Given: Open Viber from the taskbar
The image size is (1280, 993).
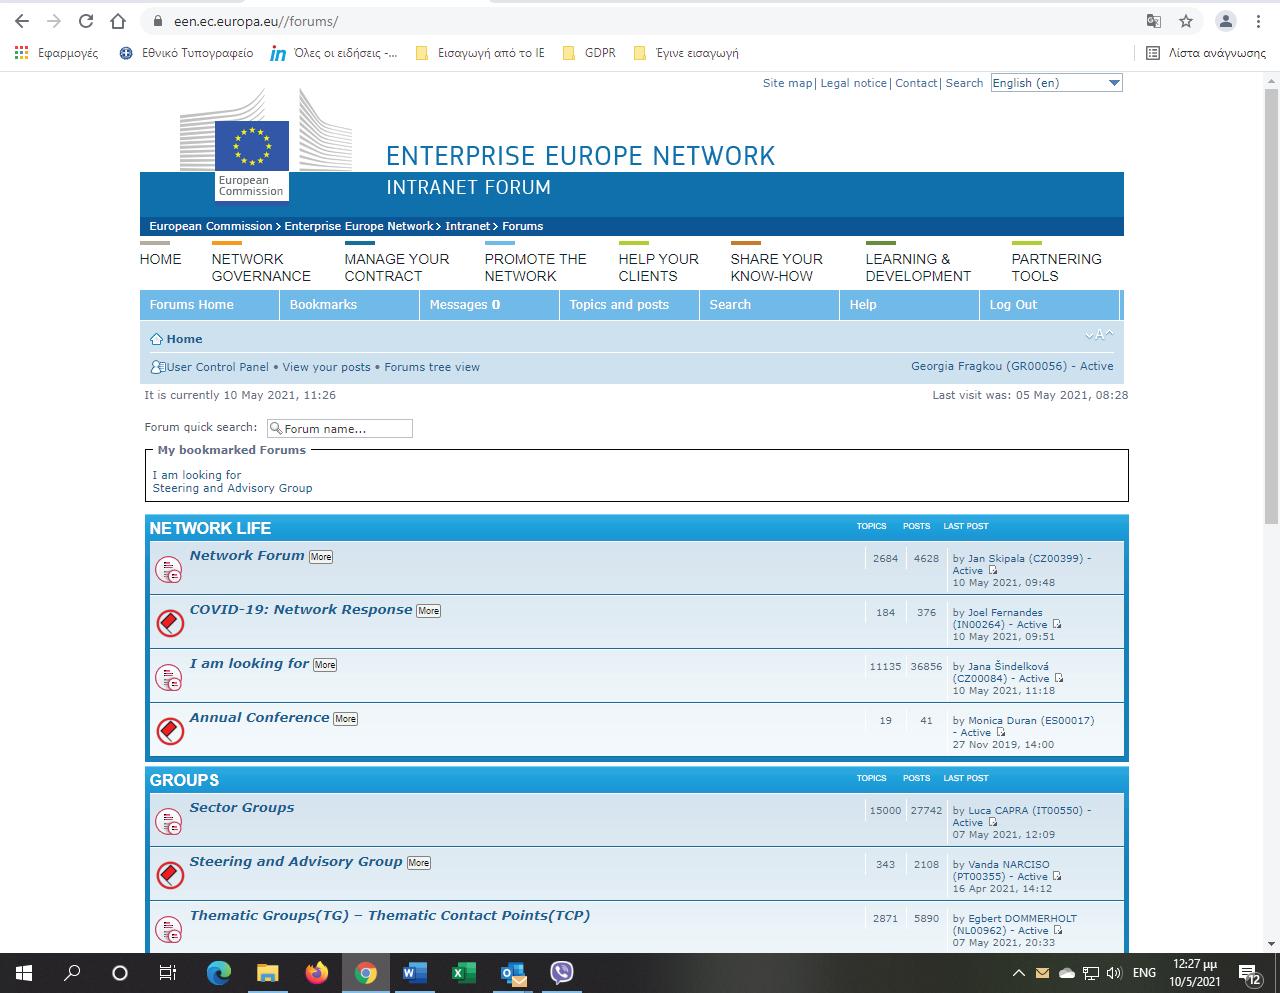Looking at the screenshot, I should [x=562, y=972].
